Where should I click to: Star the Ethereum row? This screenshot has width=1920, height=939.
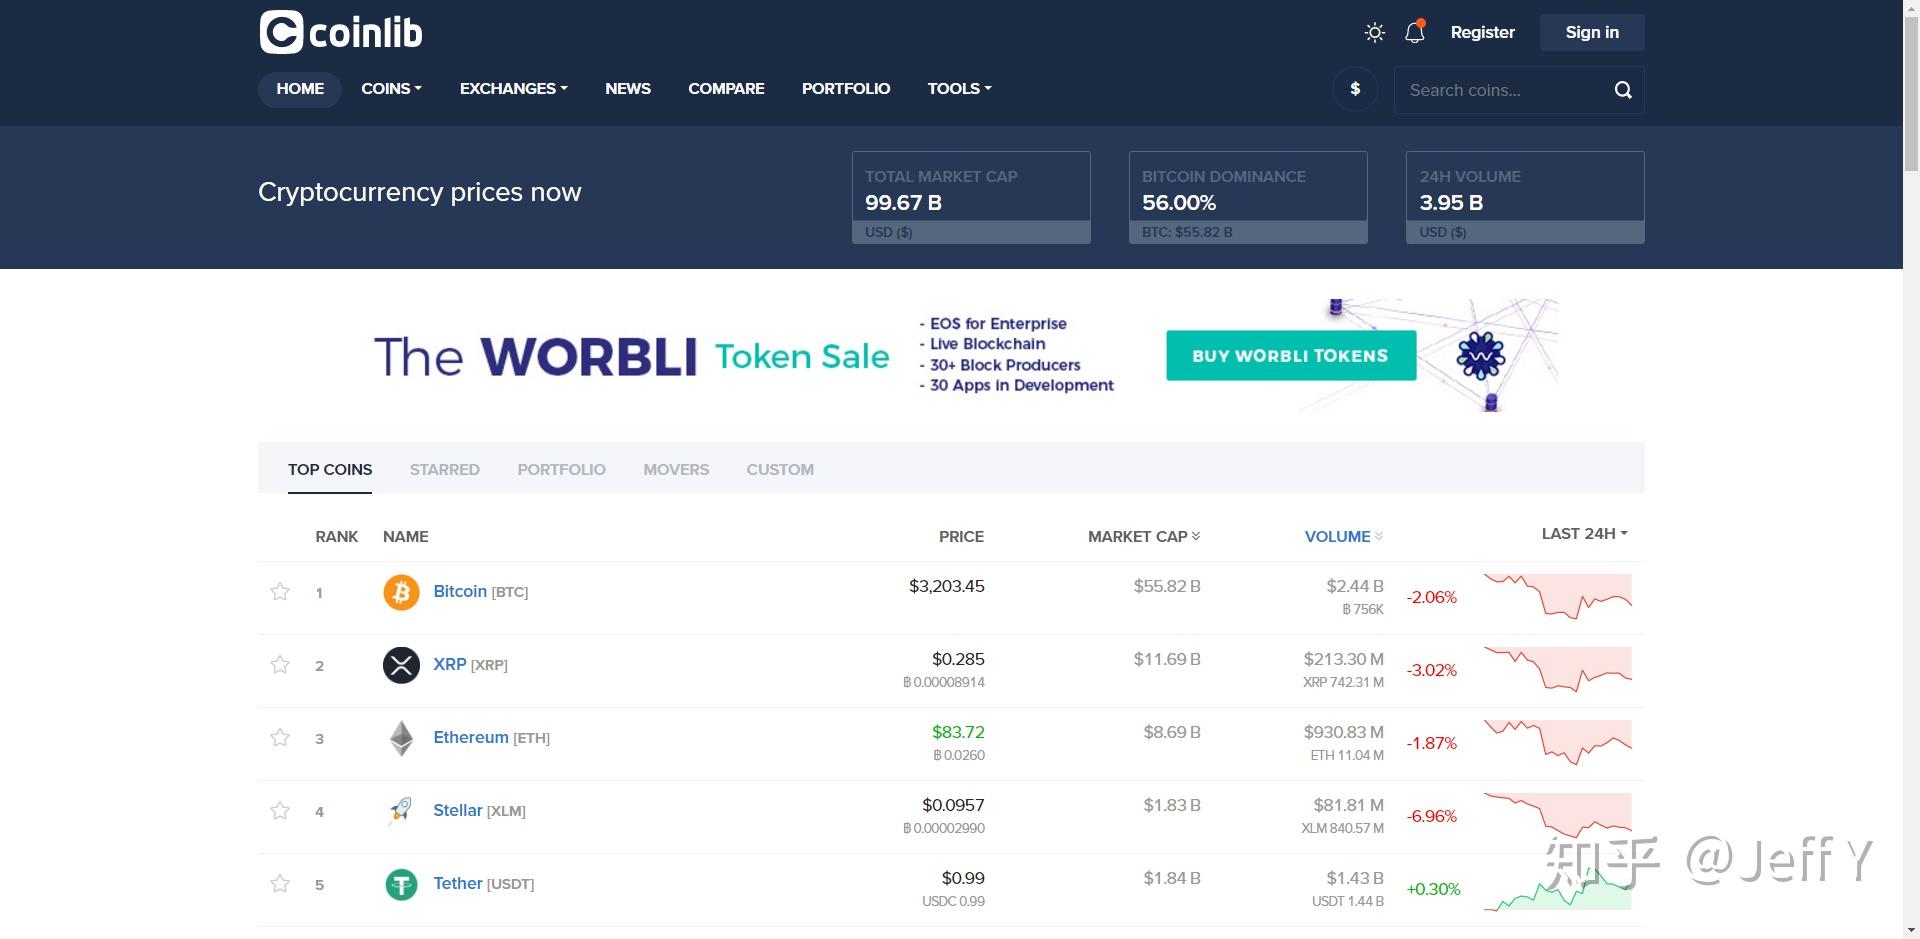pos(280,738)
